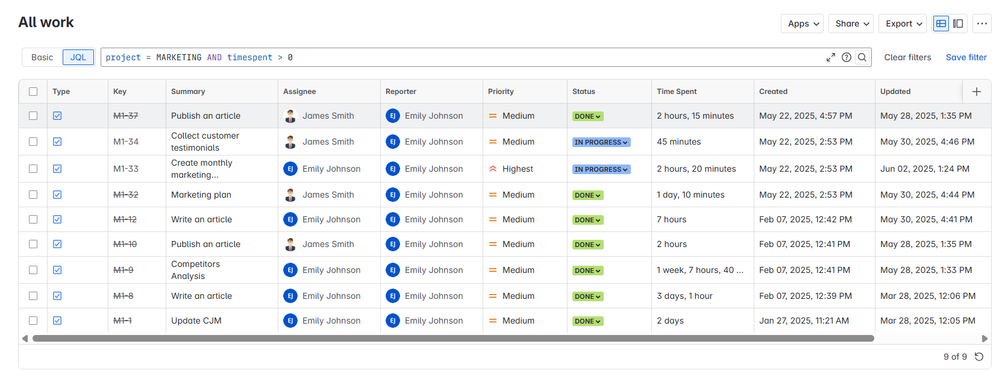Select checkbox for M1-12 row

point(33,219)
